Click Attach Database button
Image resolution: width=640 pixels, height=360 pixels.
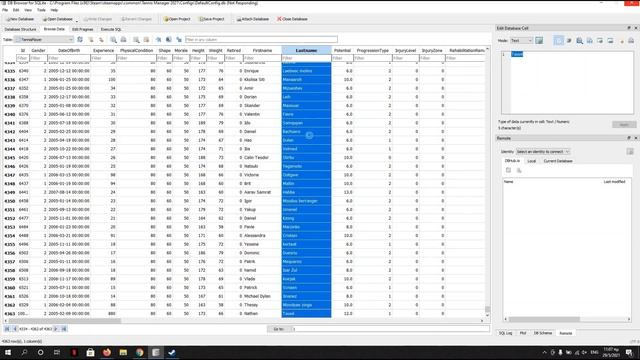click(x=253, y=19)
